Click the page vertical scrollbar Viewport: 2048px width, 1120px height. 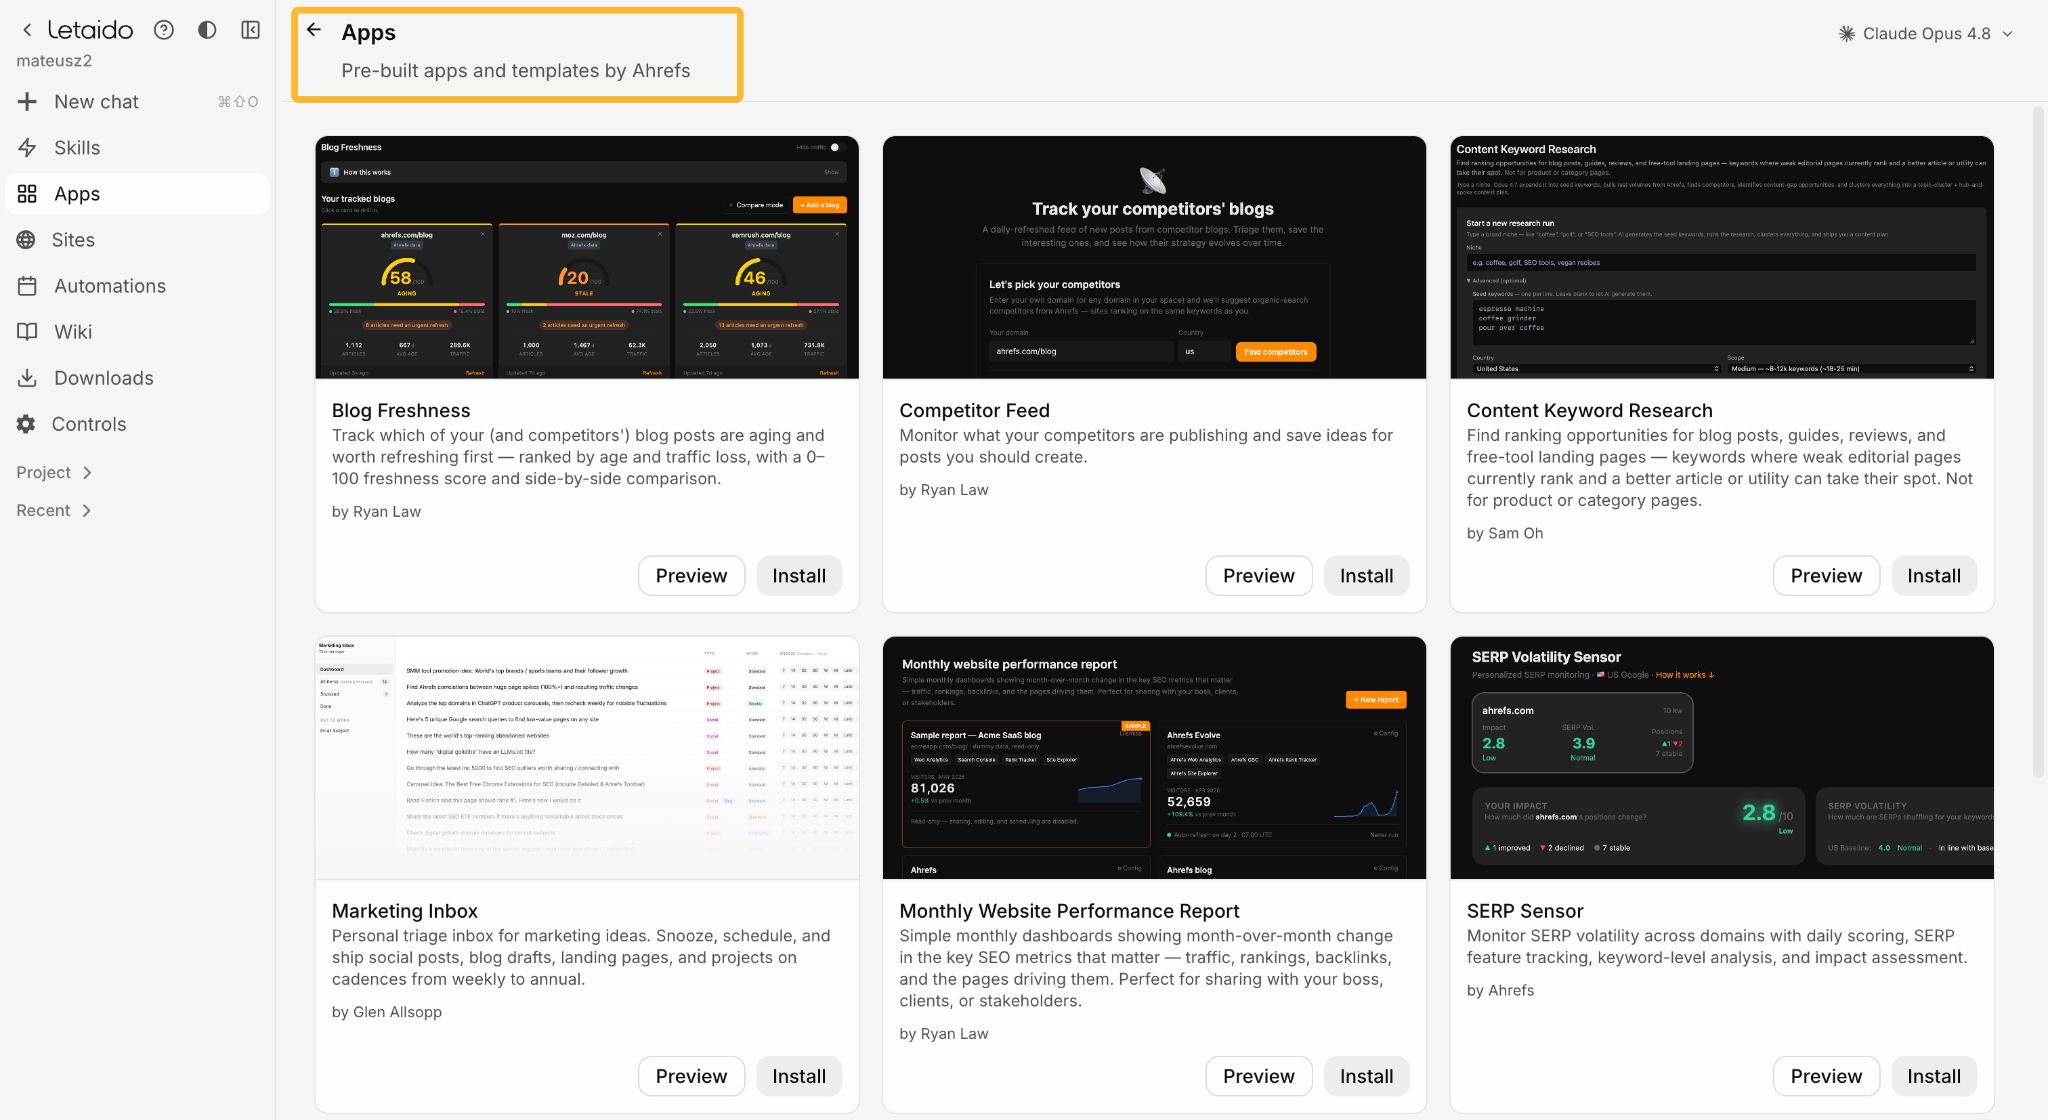[2039, 440]
